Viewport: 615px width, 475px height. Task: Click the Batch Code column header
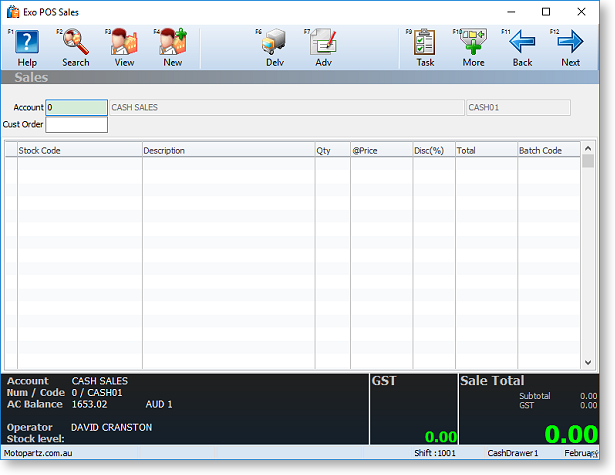click(547, 150)
